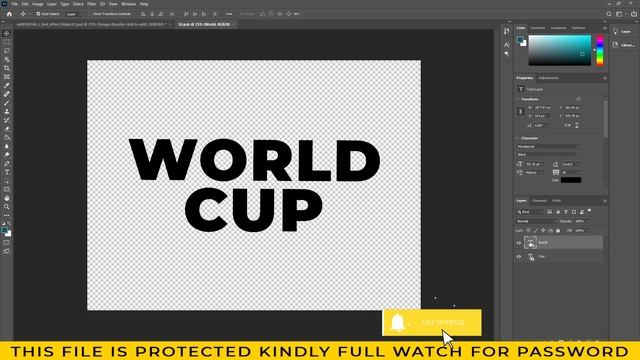Collapse the Transform section in Properties
Viewport: 640px width, 360px height.
518,99
